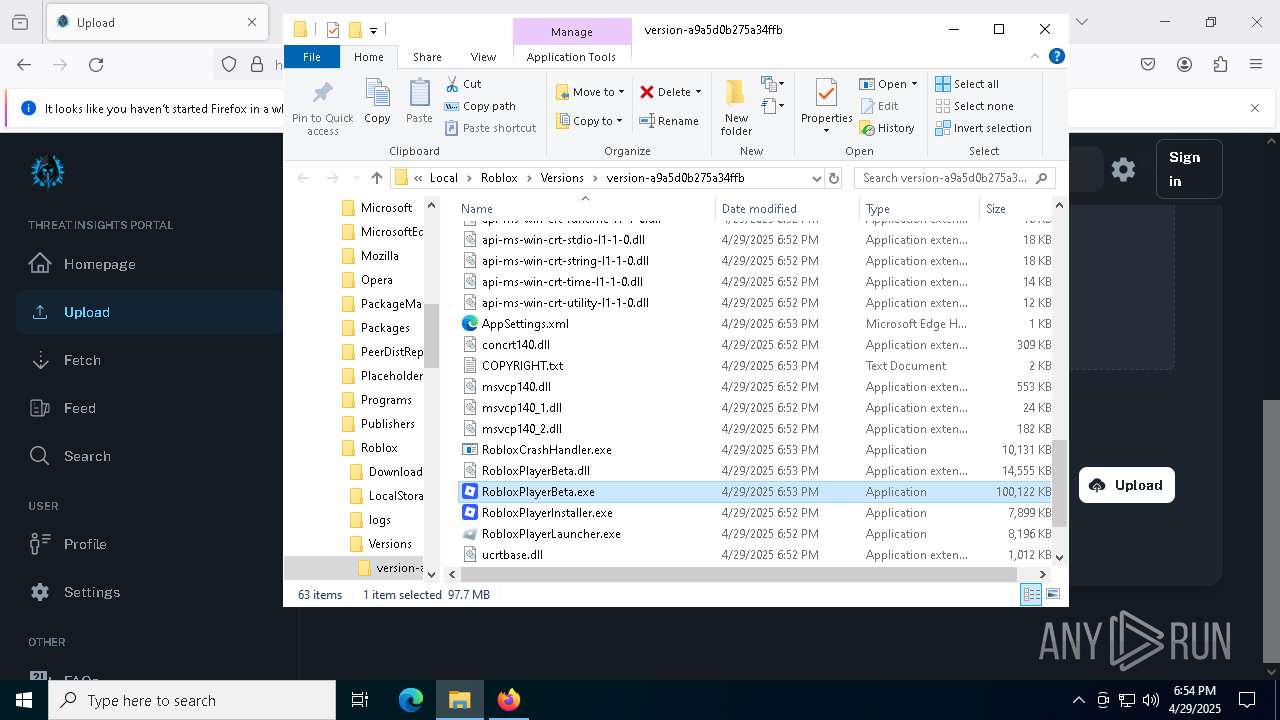Collapse the Explorer ribbon chevron
Screen dimensions: 1280x720
click(x=1035, y=57)
